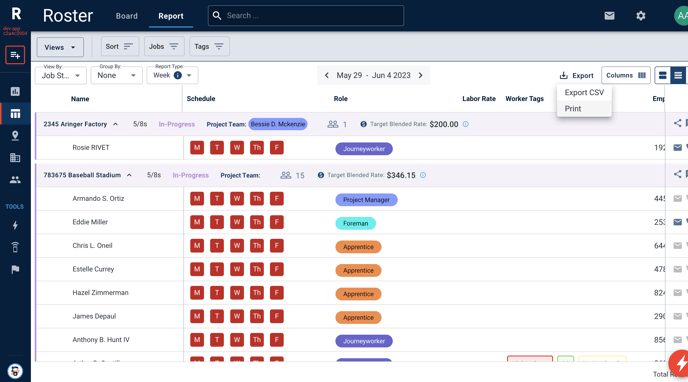Click the add-to-list icon in sidebar
688x382 pixels.
point(15,55)
